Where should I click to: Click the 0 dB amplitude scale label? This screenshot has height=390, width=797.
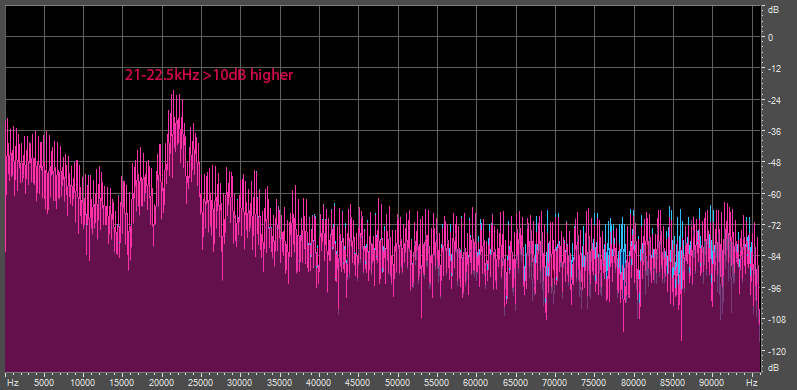771,37
